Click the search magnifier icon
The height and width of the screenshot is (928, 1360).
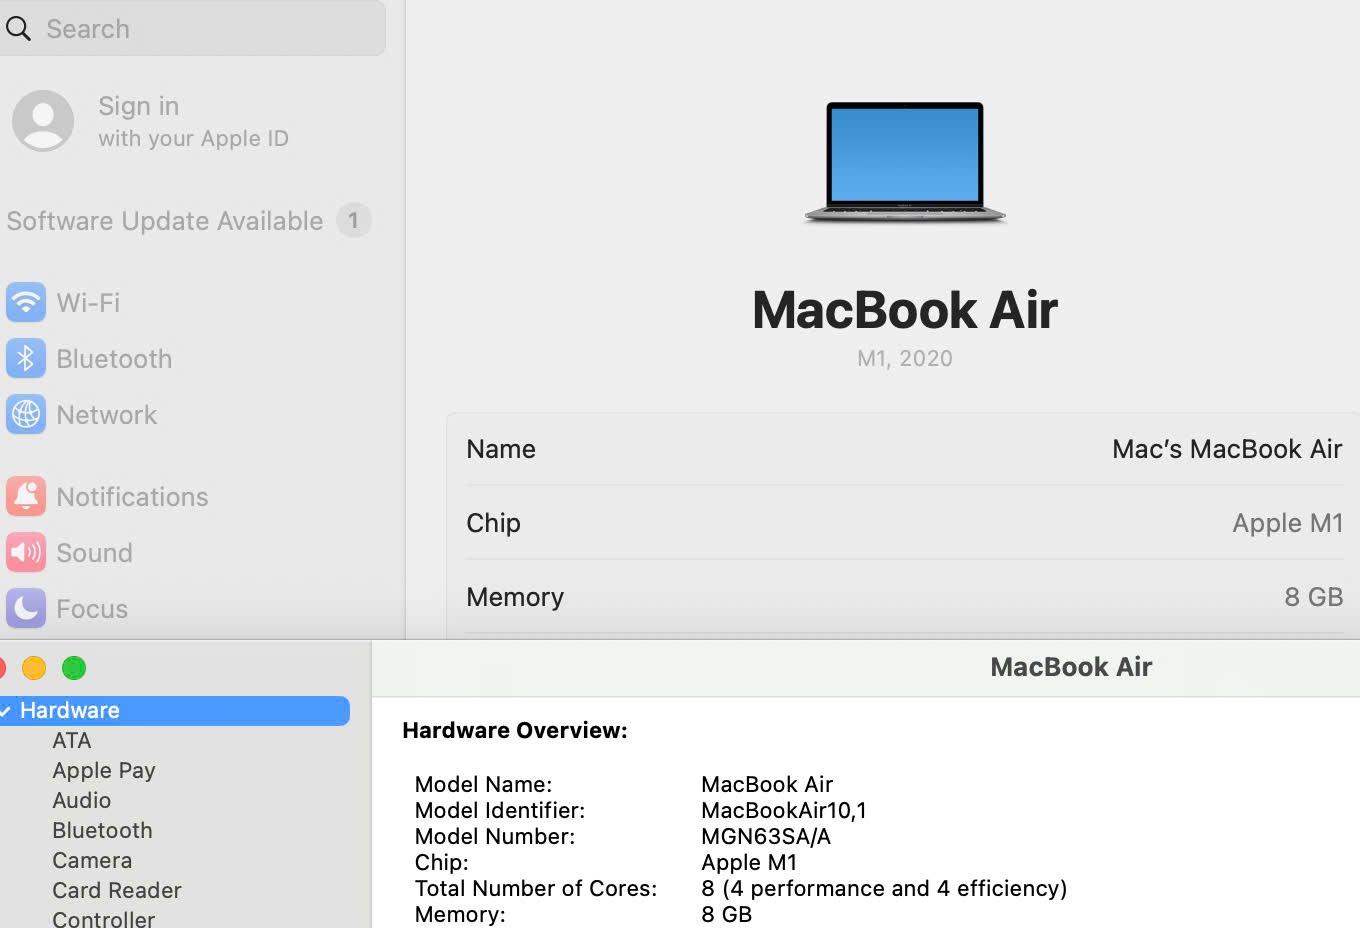click(18, 29)
